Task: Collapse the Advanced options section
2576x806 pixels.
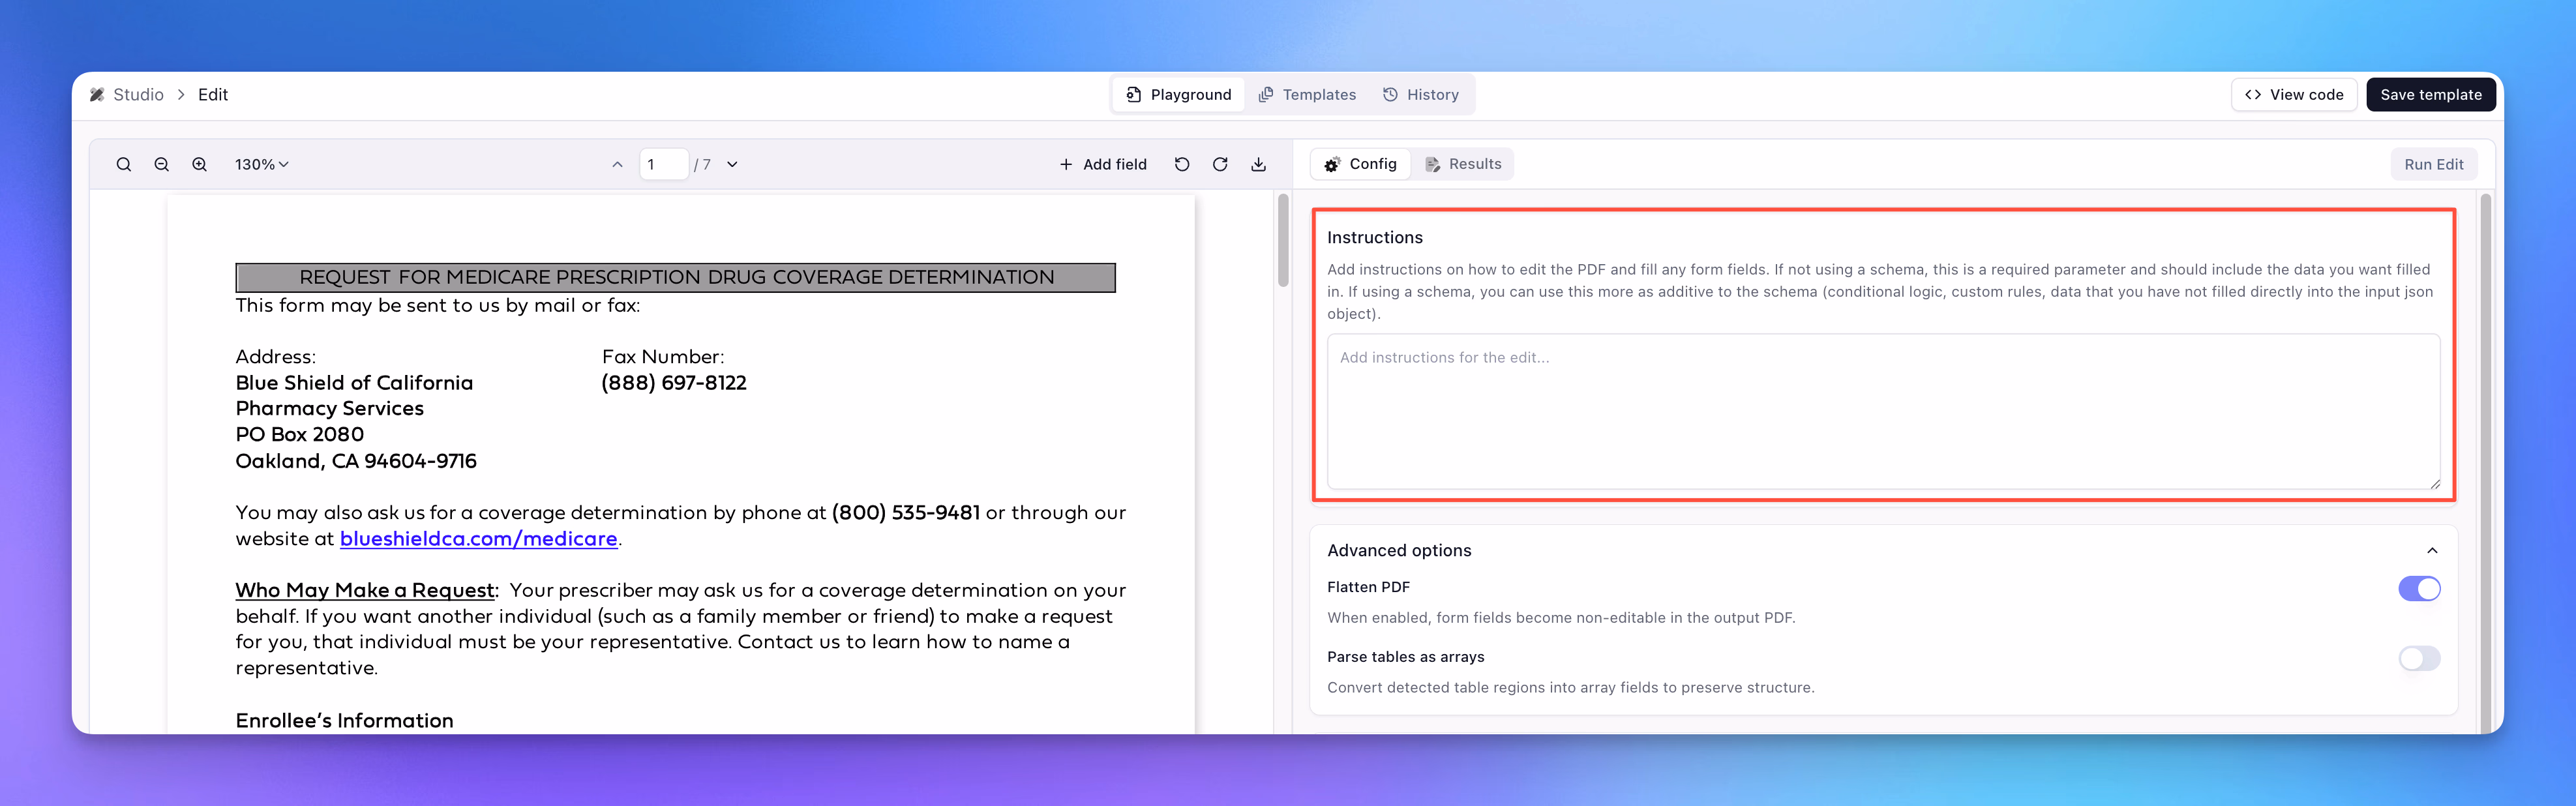Action: (2432, 551)
